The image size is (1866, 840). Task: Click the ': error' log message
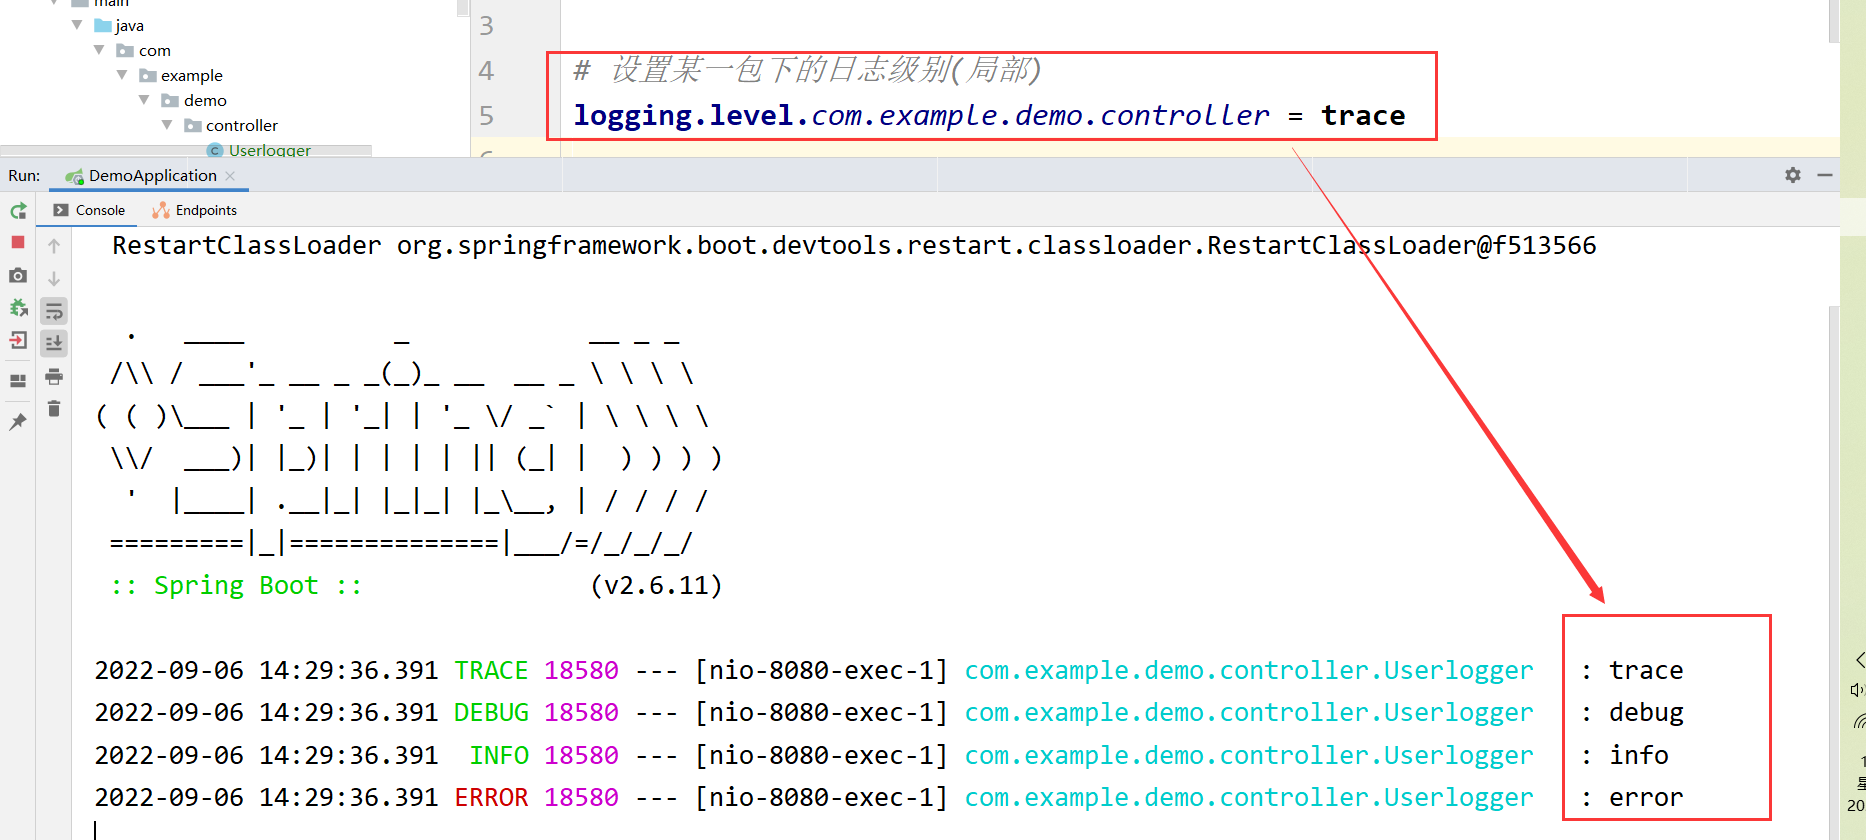(1632, 797)
